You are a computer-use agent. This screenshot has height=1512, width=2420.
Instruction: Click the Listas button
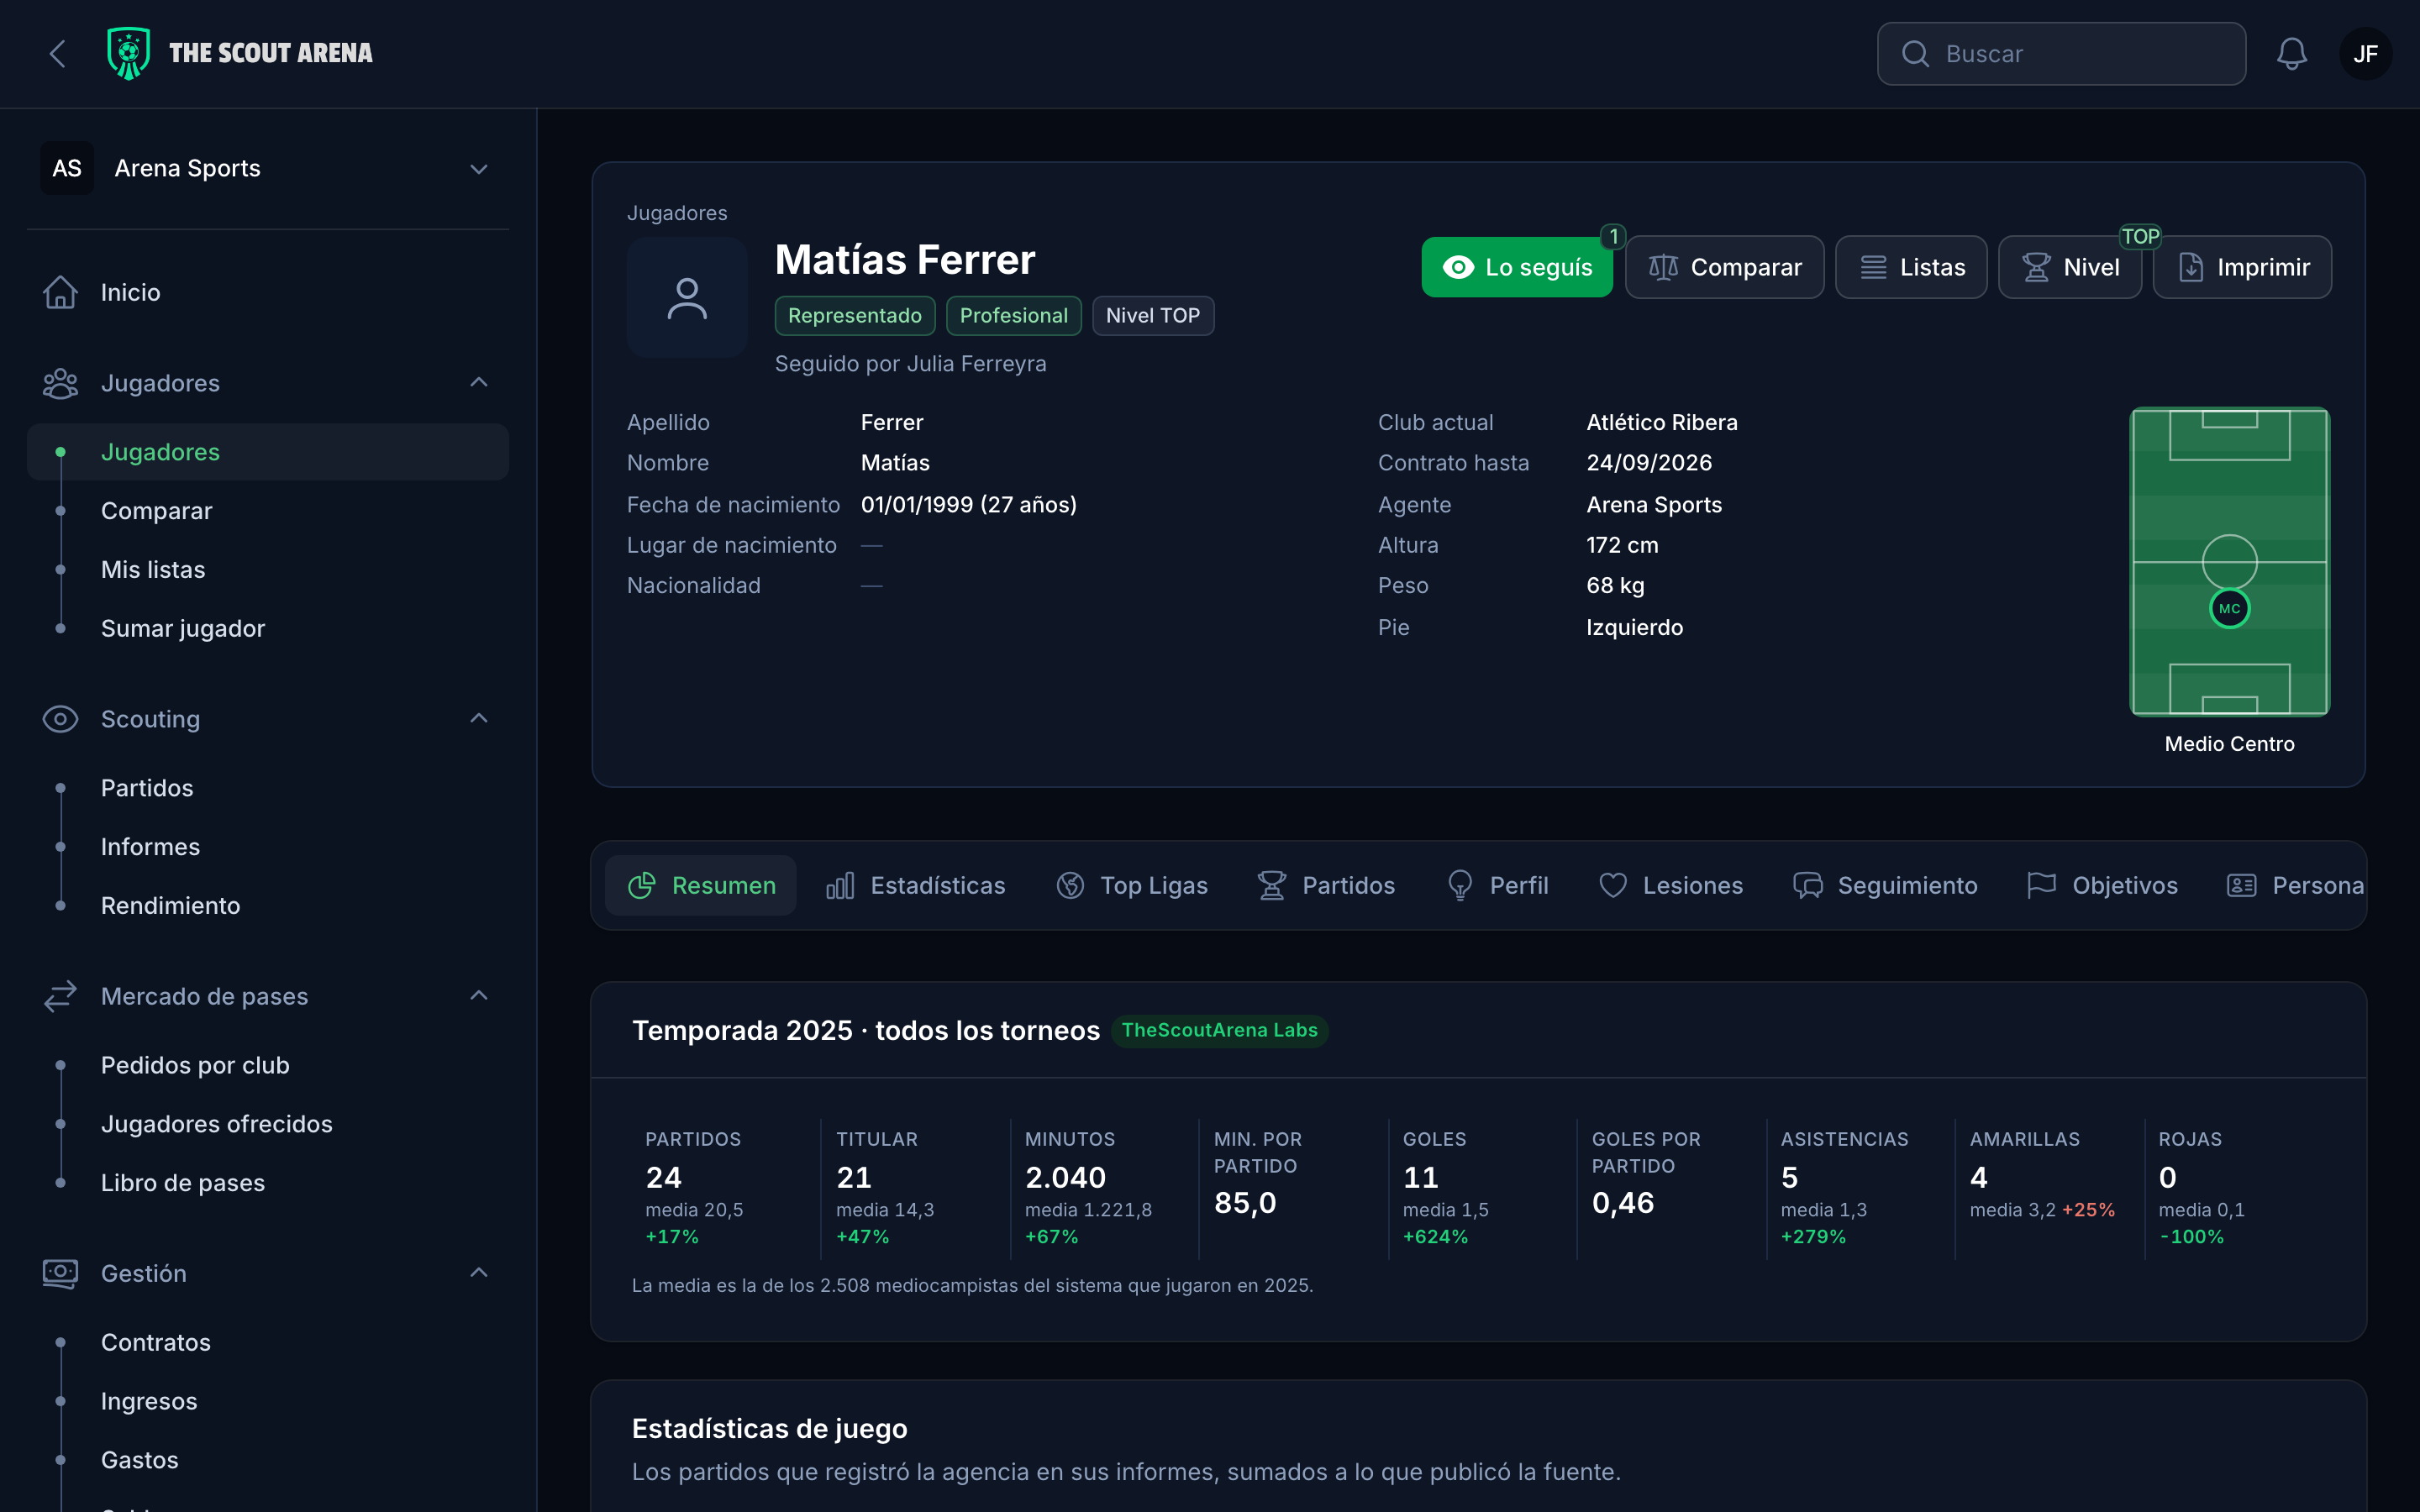(x=1911, y=267)
